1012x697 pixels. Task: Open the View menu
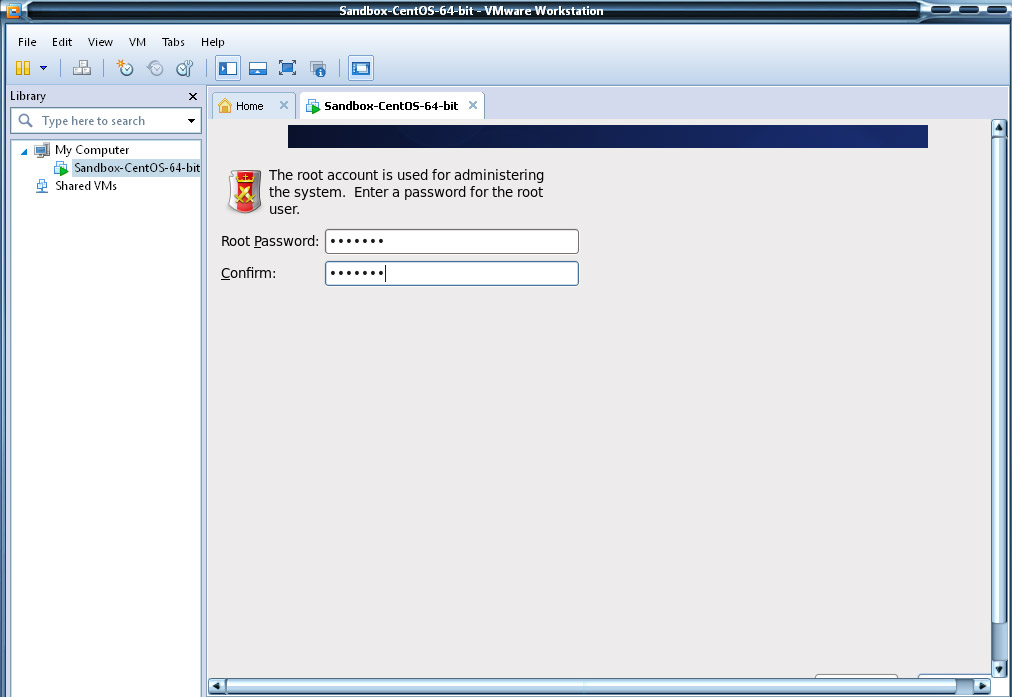pos(100,42)
